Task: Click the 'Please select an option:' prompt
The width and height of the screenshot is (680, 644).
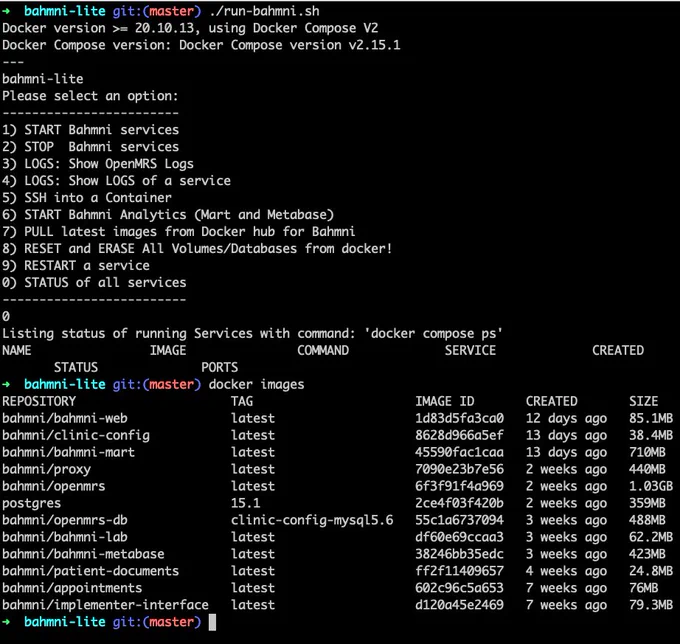Action: 90,96
